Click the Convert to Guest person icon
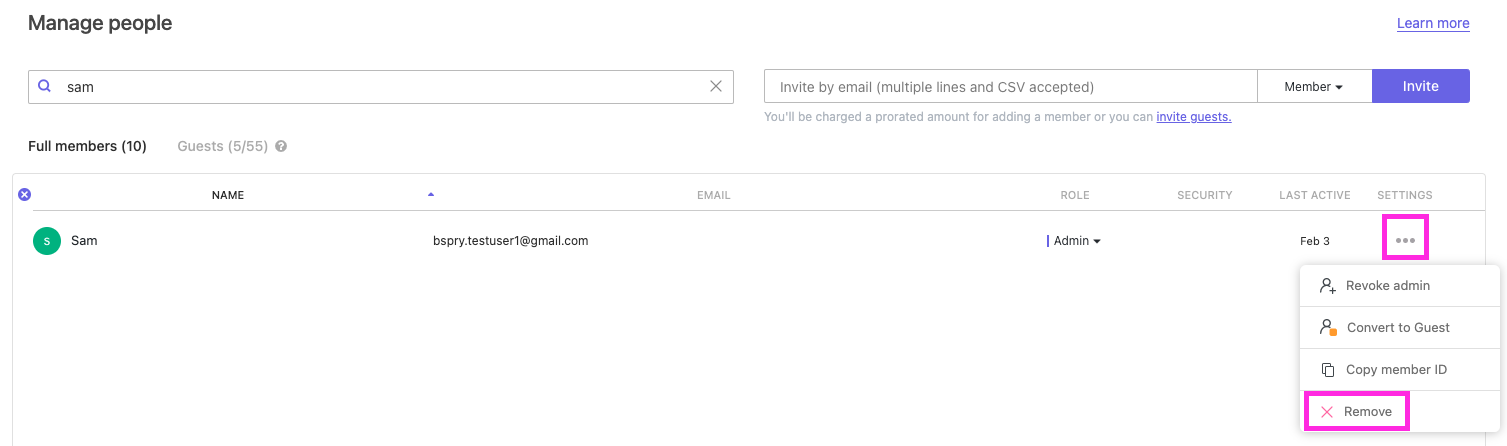The height and width of the screenshot is (446, 1507). coord(1328,328)
